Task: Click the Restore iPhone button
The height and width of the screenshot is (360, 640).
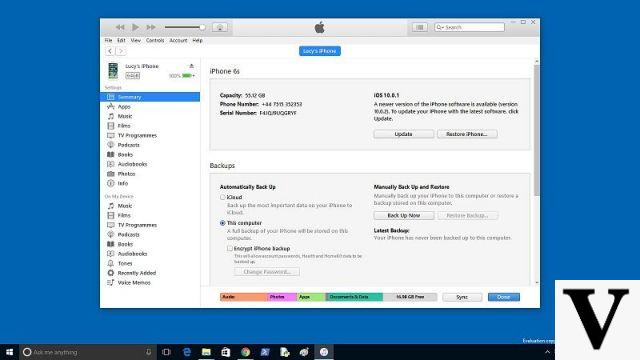Action: [x=467, y=134]
